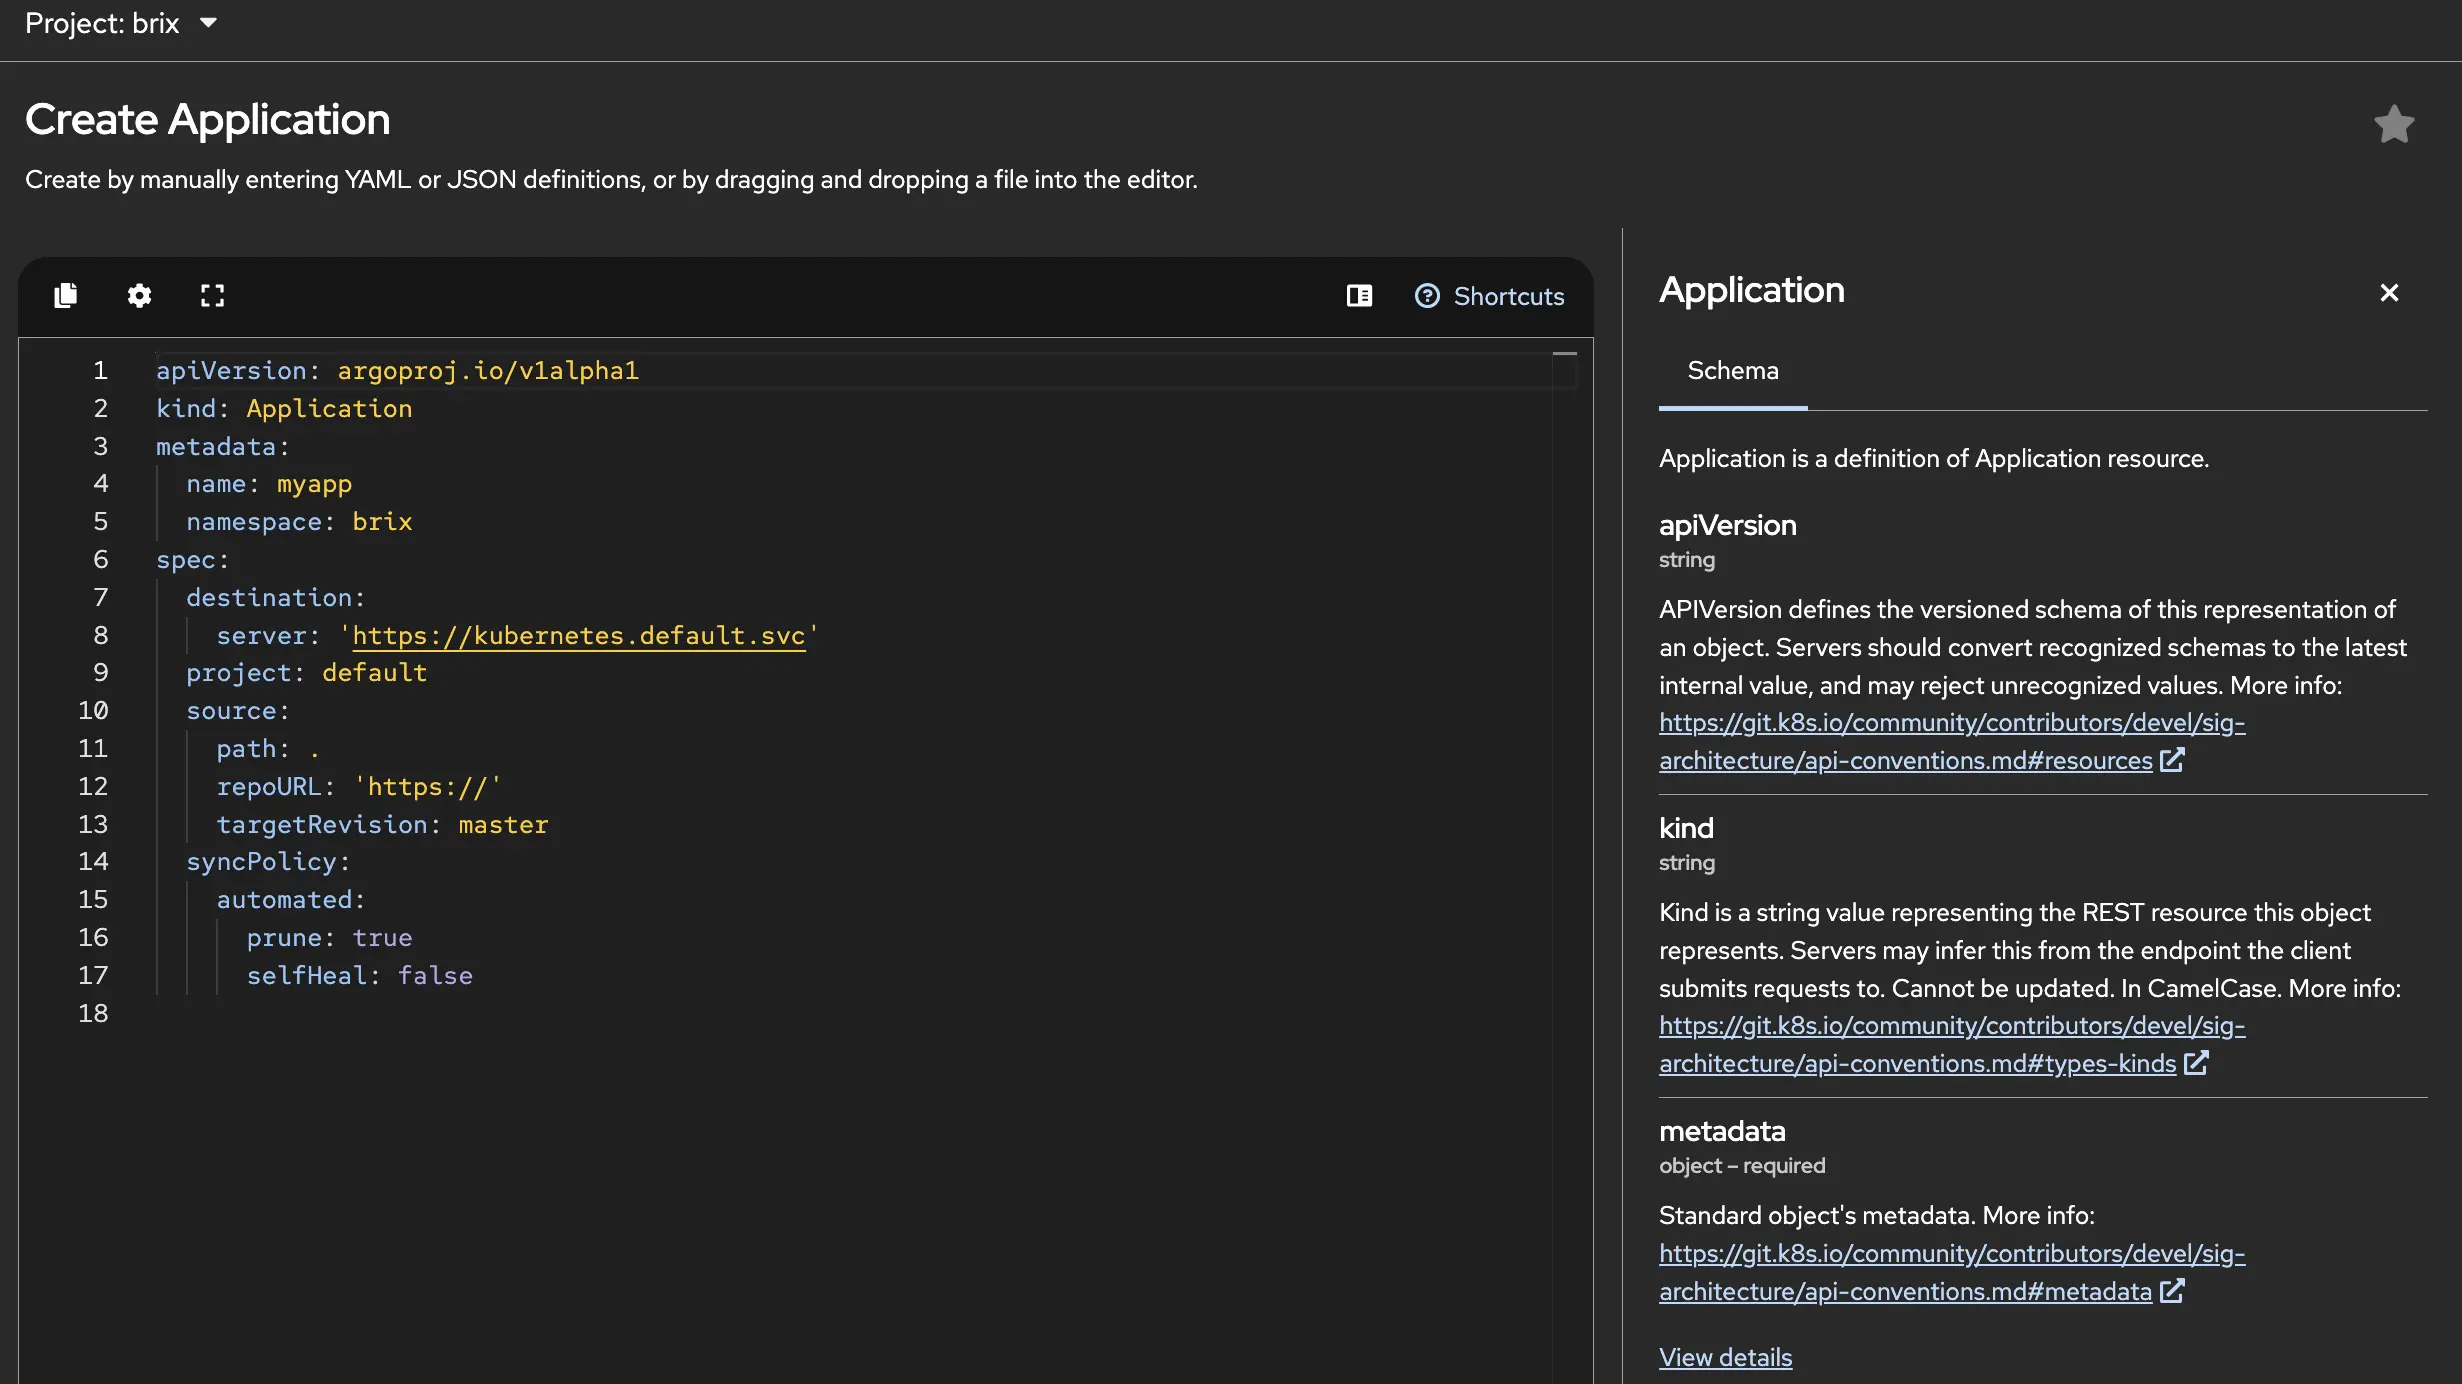Image resolution: width=2462 pixels, height=1384 pixels.
Task: Star the Create Application page as favorite
Action: point(2393,123)
